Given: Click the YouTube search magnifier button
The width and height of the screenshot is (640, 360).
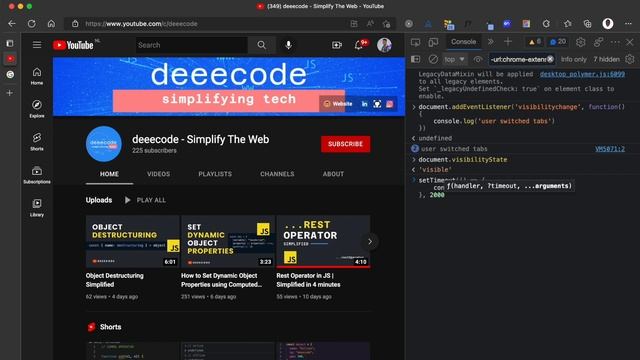Looking at the screenshot, I should (x=262, y=45).
